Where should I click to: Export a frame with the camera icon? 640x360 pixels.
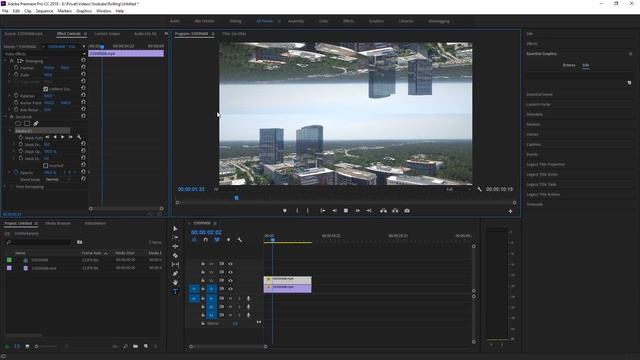(x=407, y=211)
